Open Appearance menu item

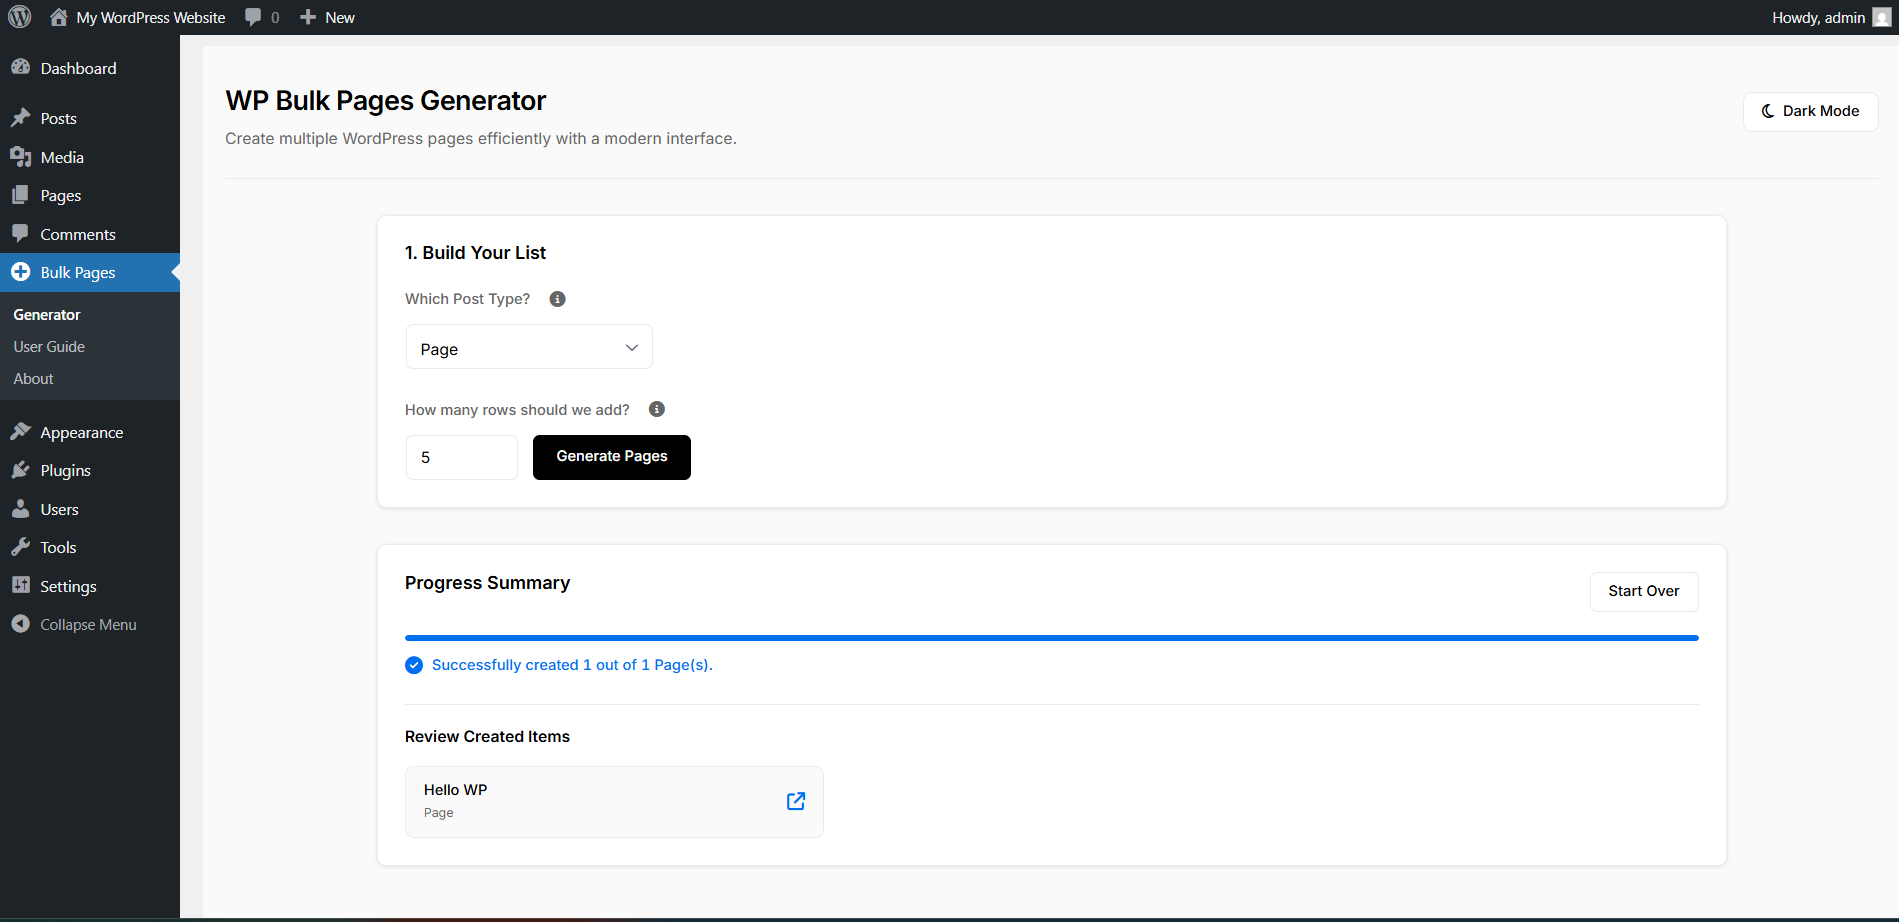tap(90, 432)
